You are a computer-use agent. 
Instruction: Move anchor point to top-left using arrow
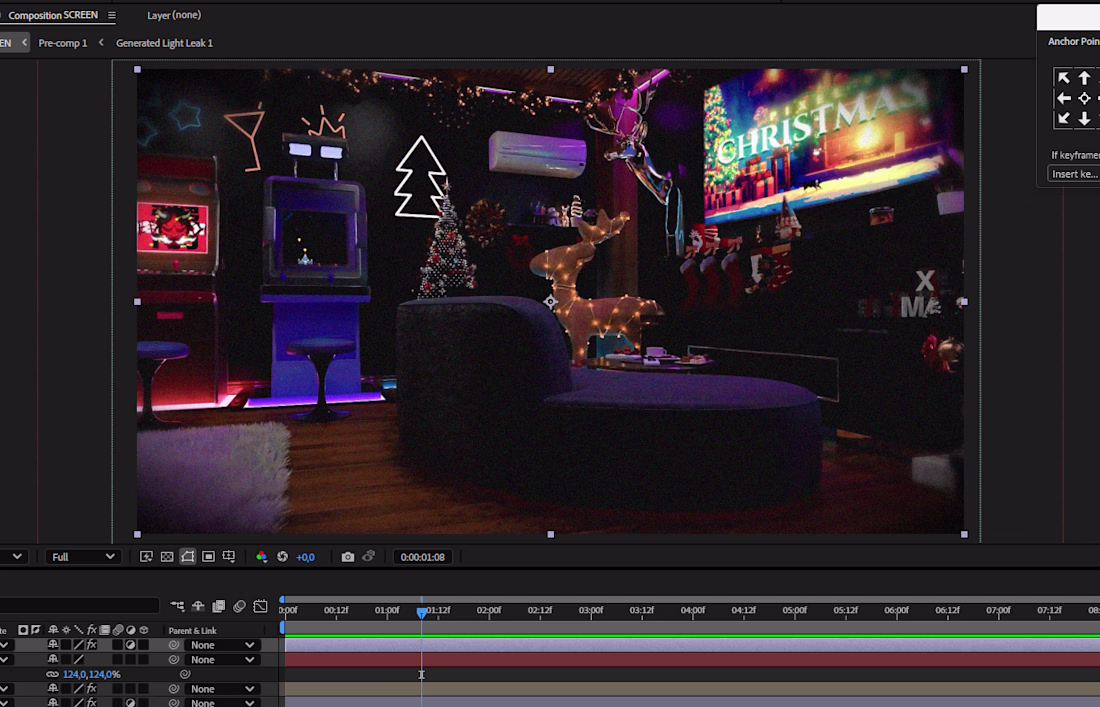(1063, 78)
